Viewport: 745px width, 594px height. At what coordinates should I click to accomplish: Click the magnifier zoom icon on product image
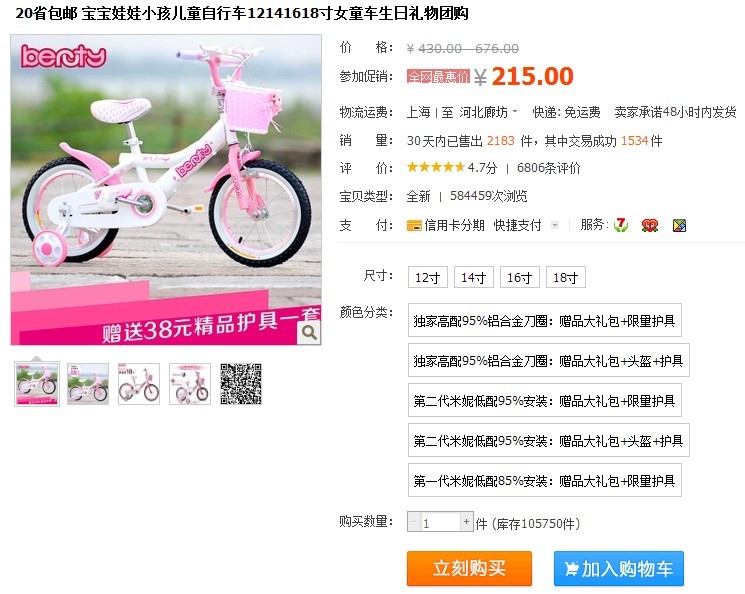[x=309, y=332]
